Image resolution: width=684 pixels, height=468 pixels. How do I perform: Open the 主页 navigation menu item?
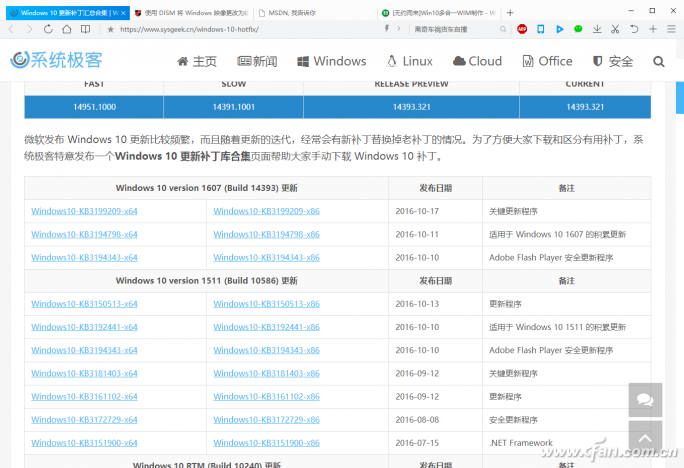tap(197, 61)
